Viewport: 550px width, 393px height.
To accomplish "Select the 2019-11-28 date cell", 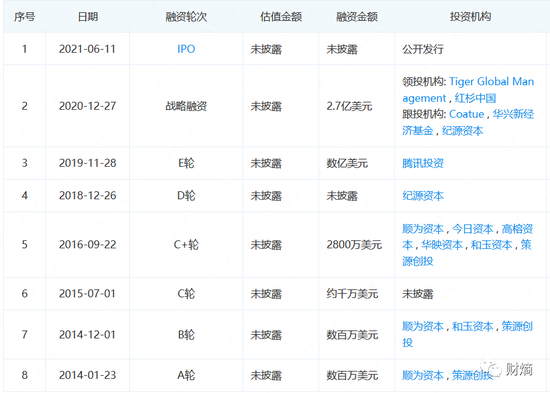I will tap(87, 163).
